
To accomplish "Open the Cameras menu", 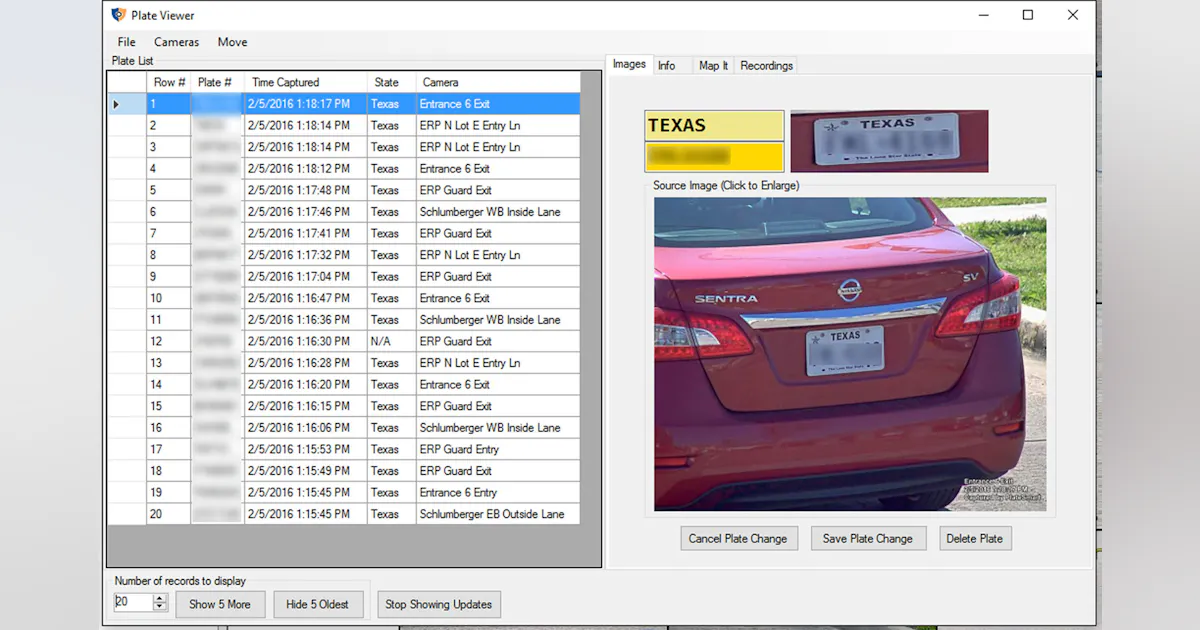I will click(176, 42).
